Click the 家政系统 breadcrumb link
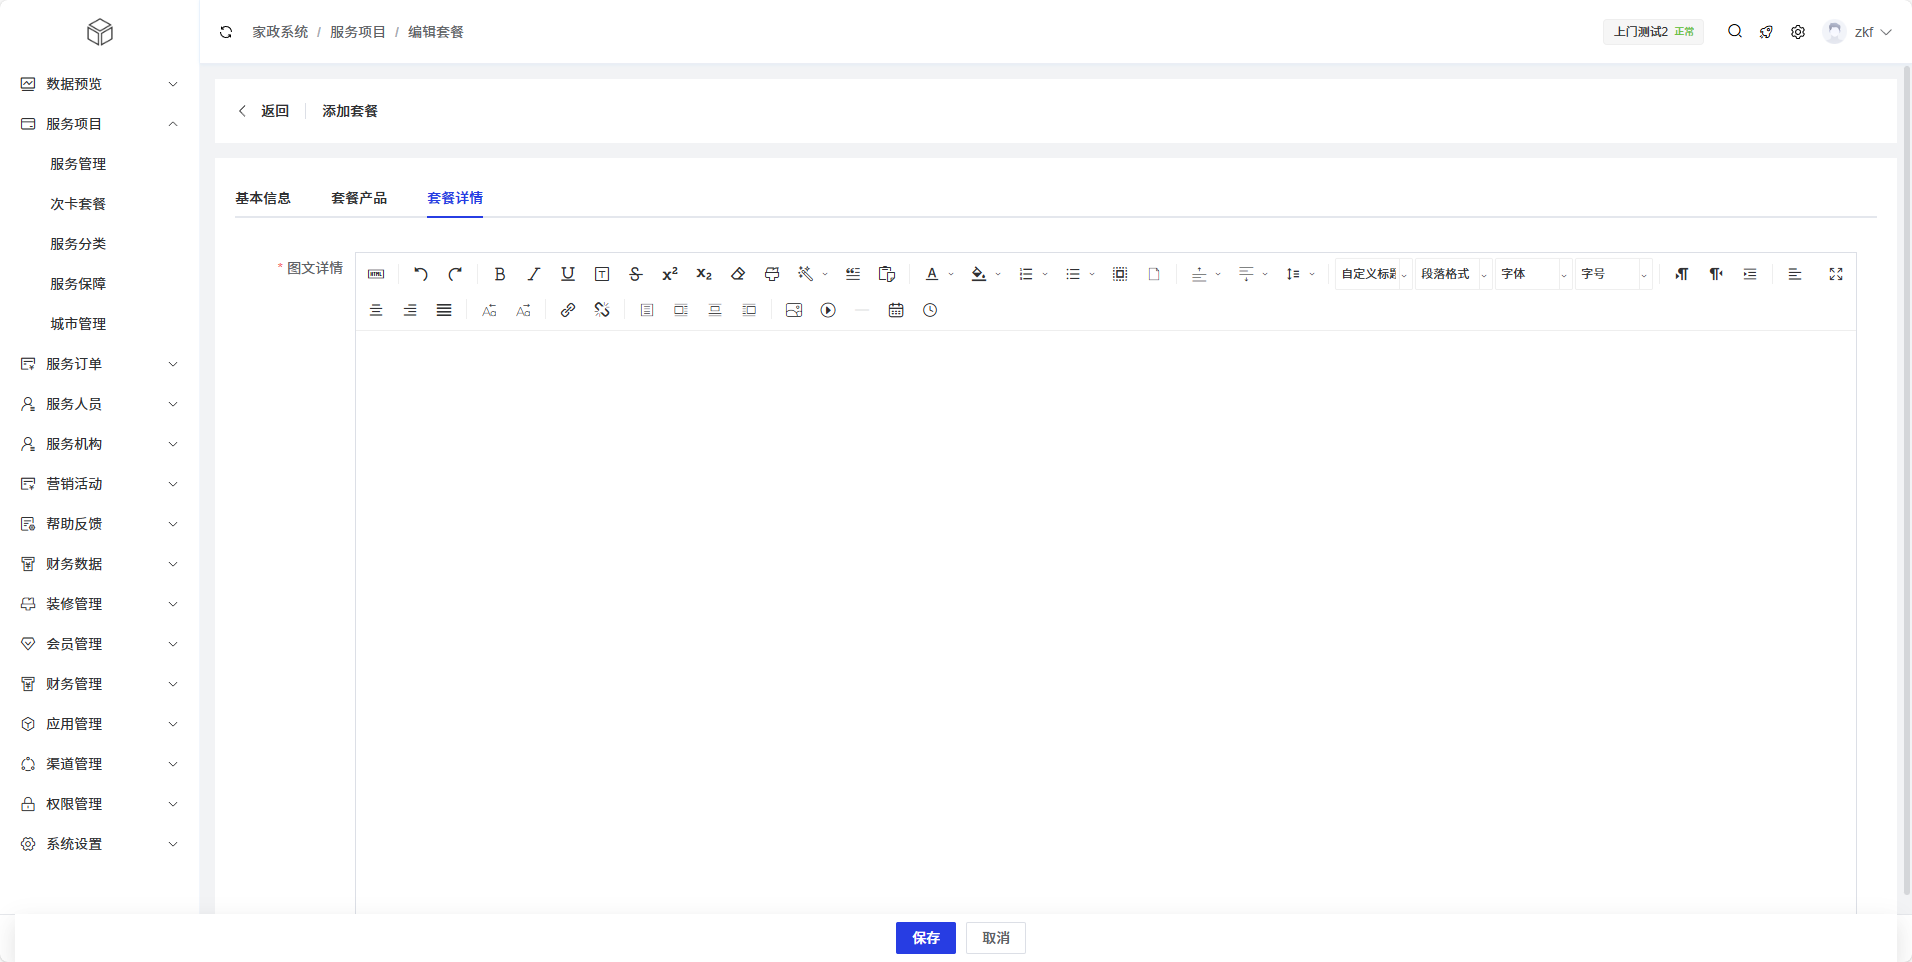 coord(280,32)
